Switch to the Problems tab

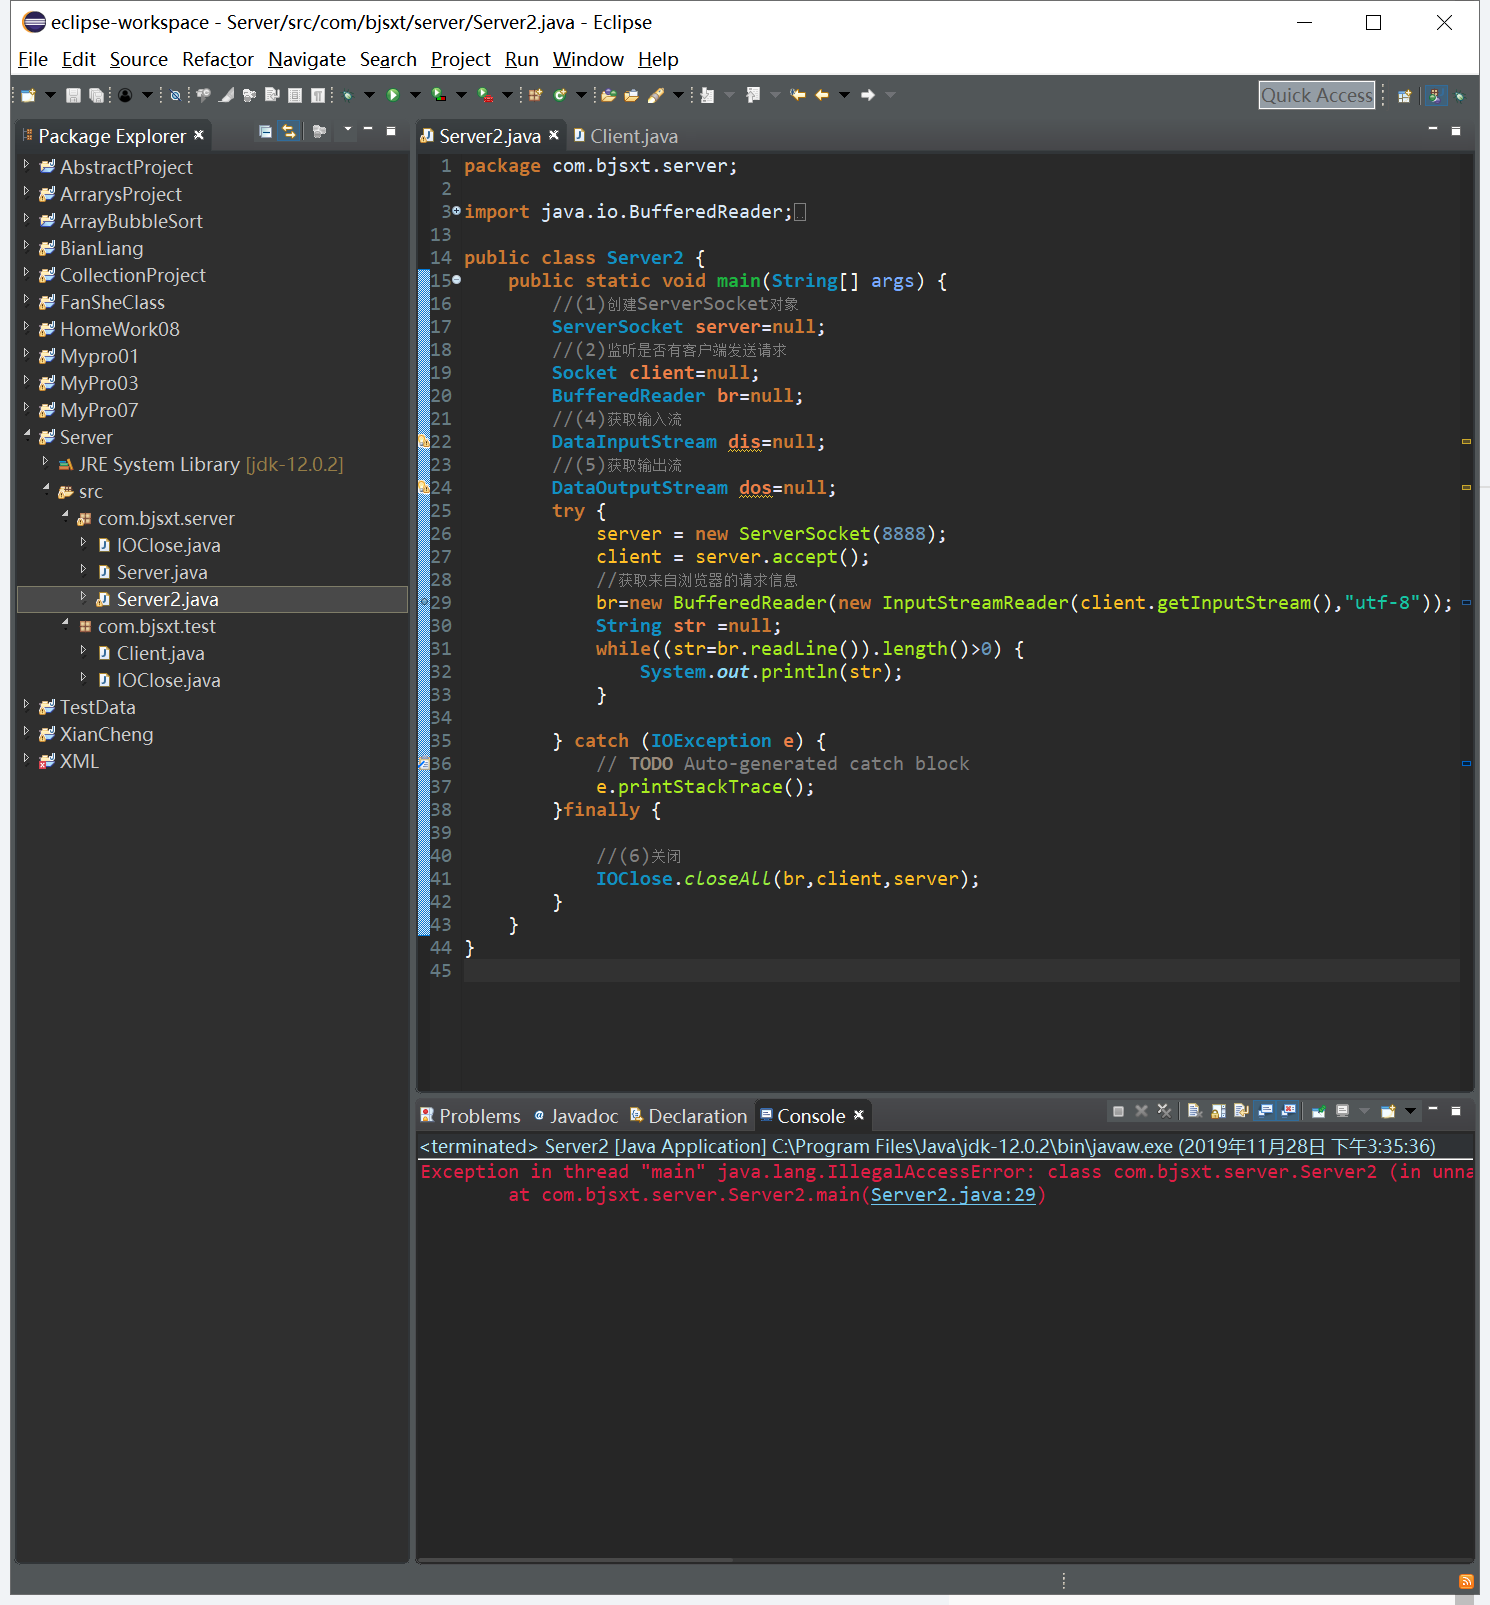[x=470, y=1116]
